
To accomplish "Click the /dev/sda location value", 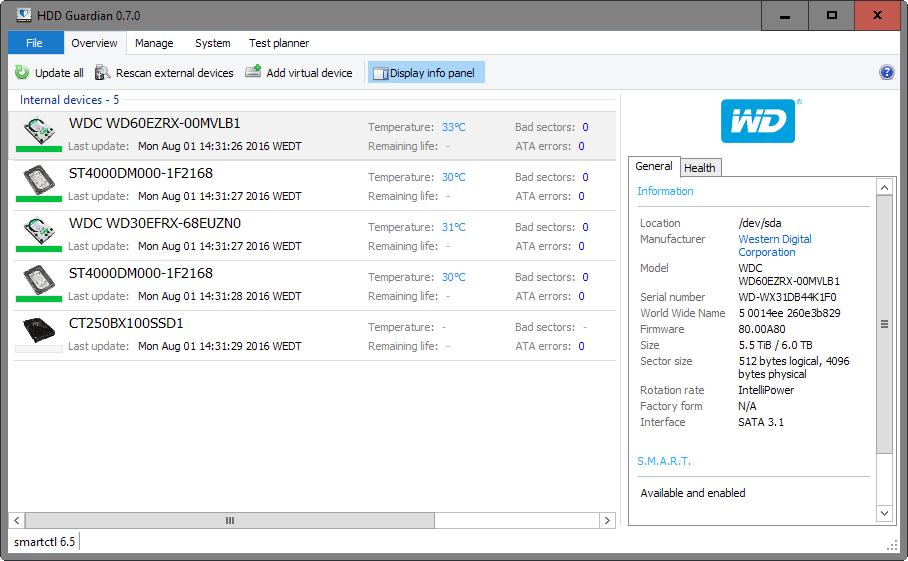I will [760, 223].
